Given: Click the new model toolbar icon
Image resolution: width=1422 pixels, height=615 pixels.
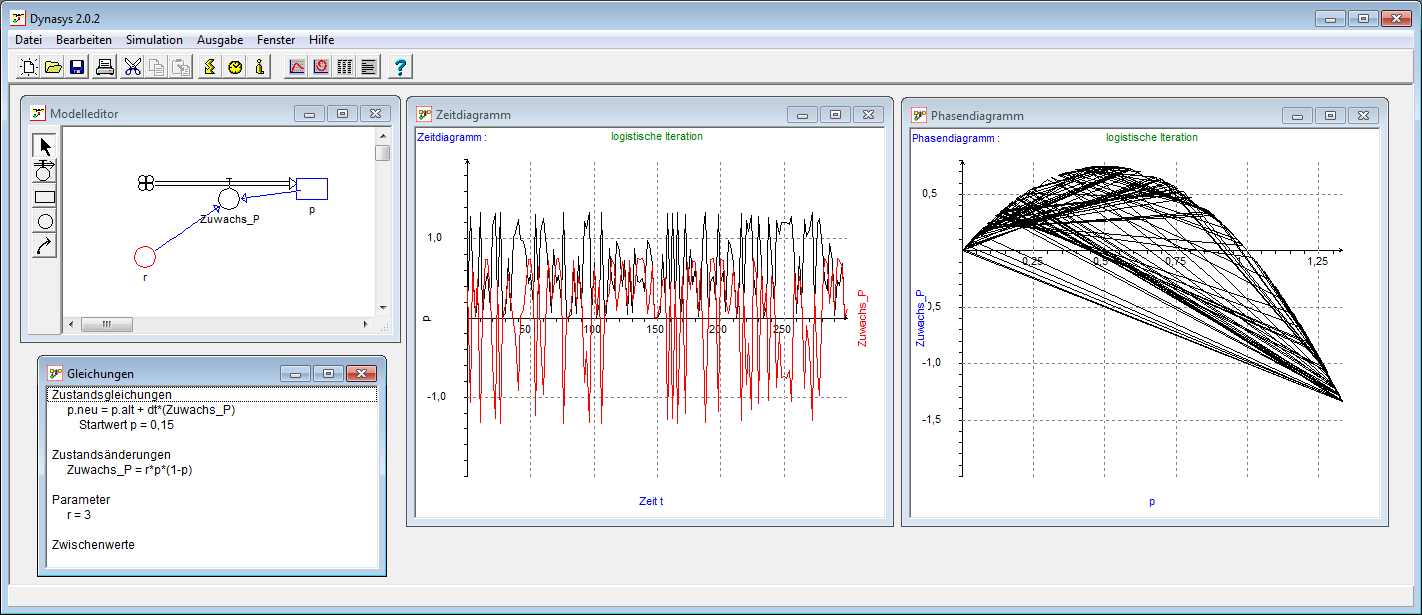Looking at the screenshot, I should point(29,67).
